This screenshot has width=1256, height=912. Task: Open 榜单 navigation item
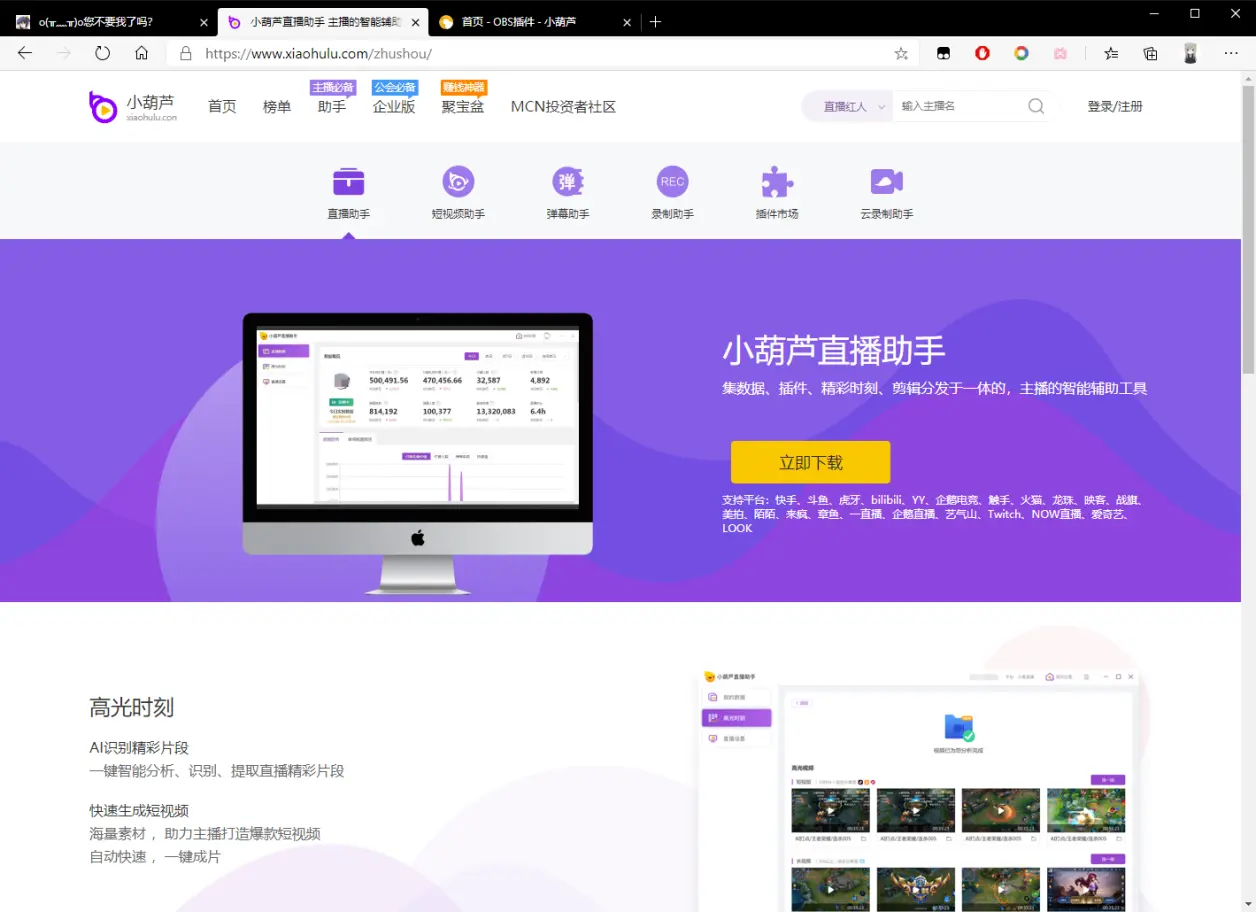tap(277, 106)
